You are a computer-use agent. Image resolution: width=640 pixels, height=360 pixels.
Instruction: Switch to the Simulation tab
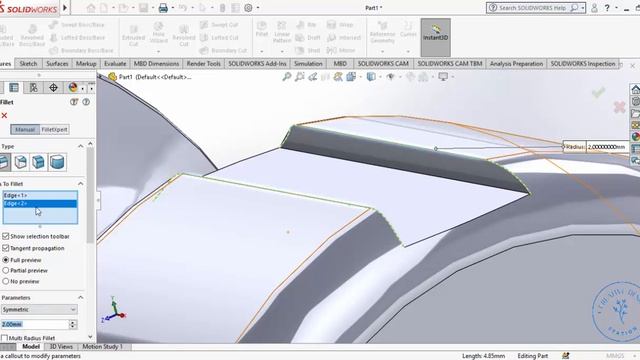click(x=308, y=64)
